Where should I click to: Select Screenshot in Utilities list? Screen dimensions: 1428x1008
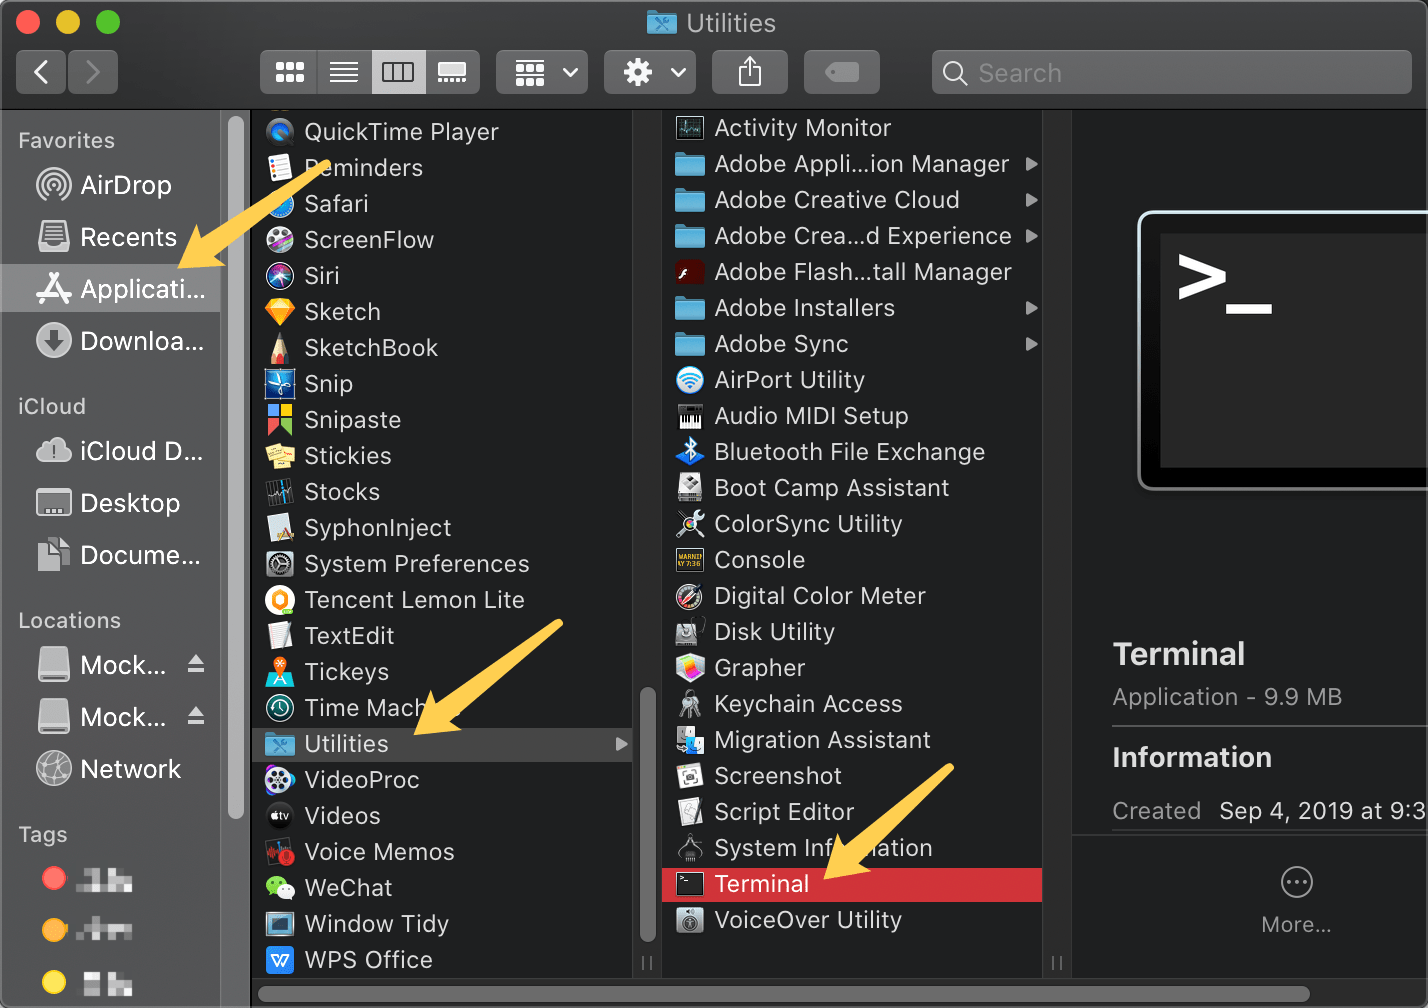tap(852, 776)
